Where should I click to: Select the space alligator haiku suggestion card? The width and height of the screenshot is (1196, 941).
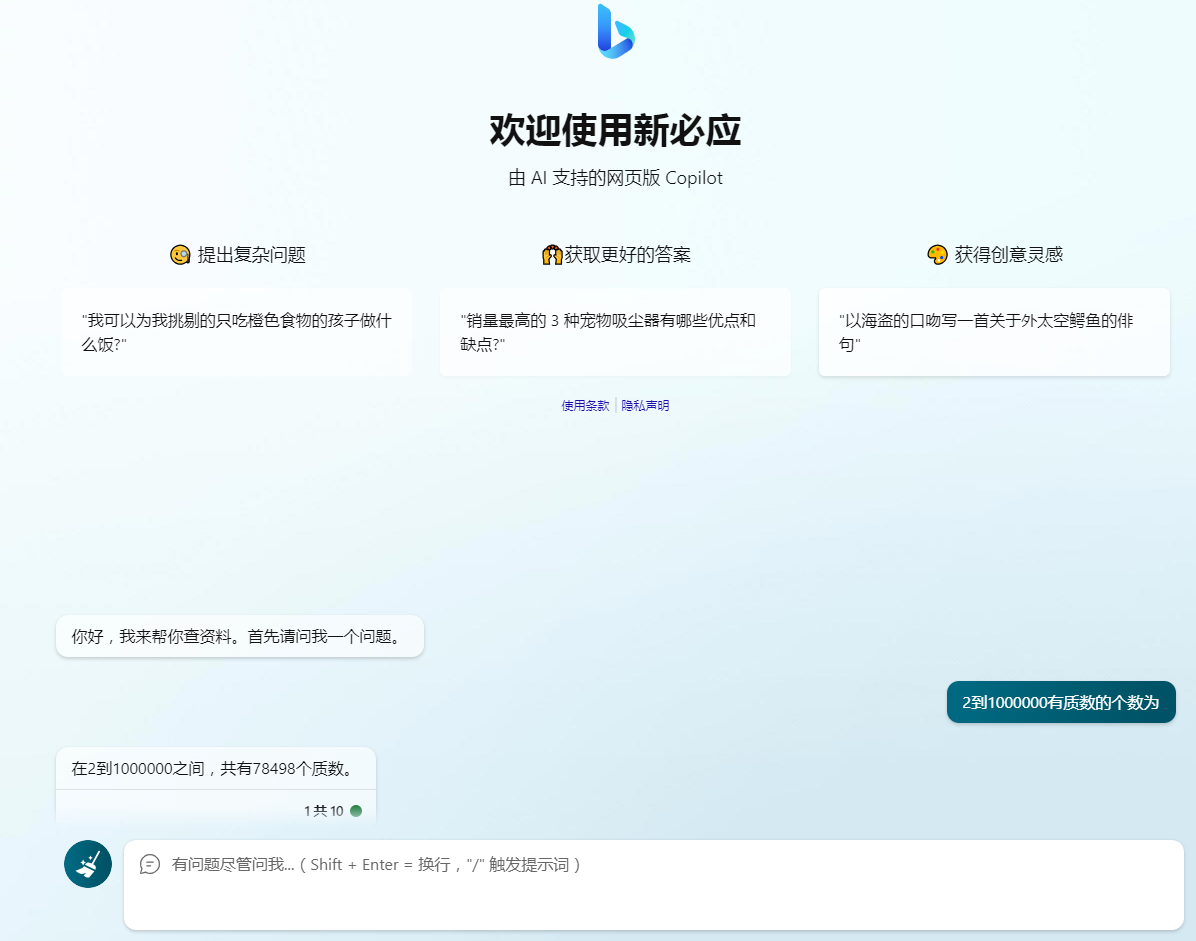pos(994,332)
